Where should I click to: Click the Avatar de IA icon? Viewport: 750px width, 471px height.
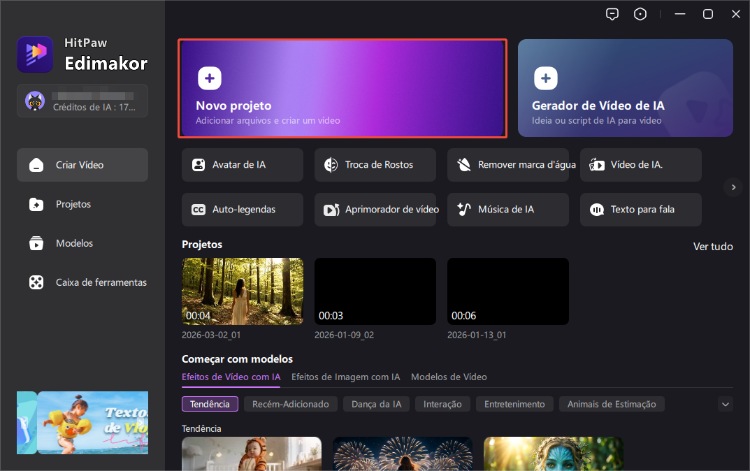(198, 165)
